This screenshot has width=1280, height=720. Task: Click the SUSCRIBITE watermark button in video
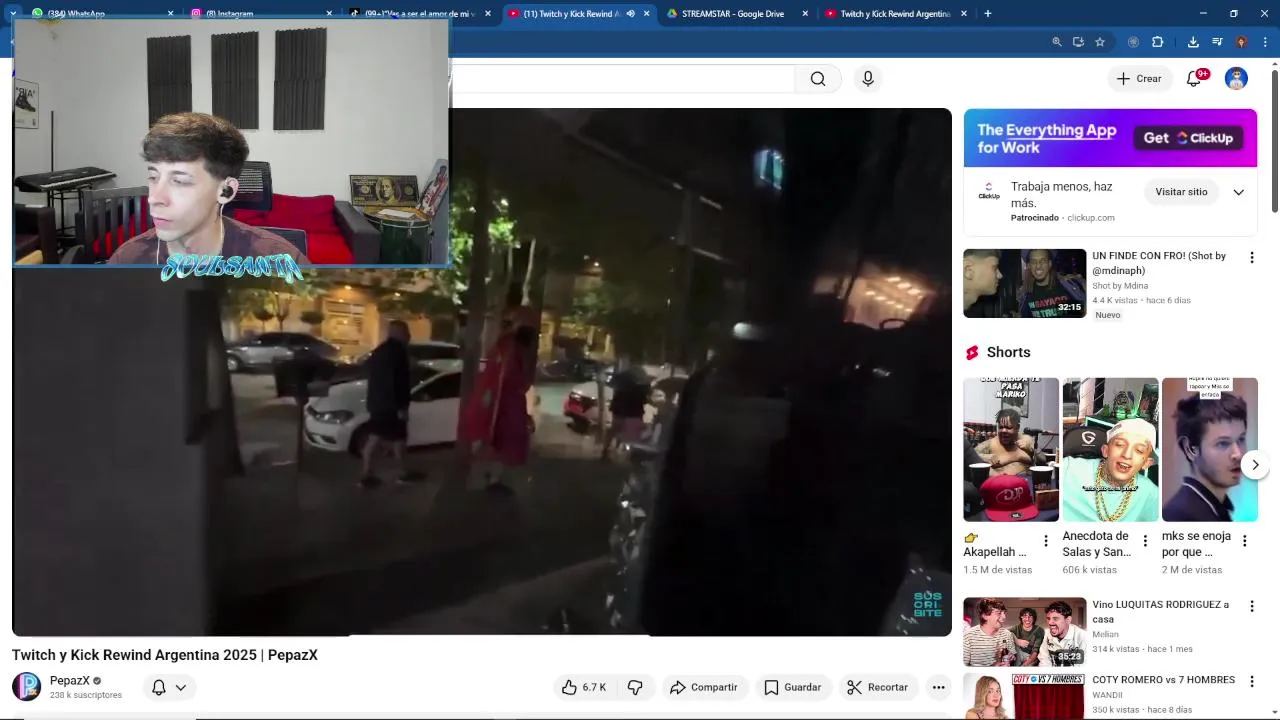pyautogui.click(x=928, y=604)
